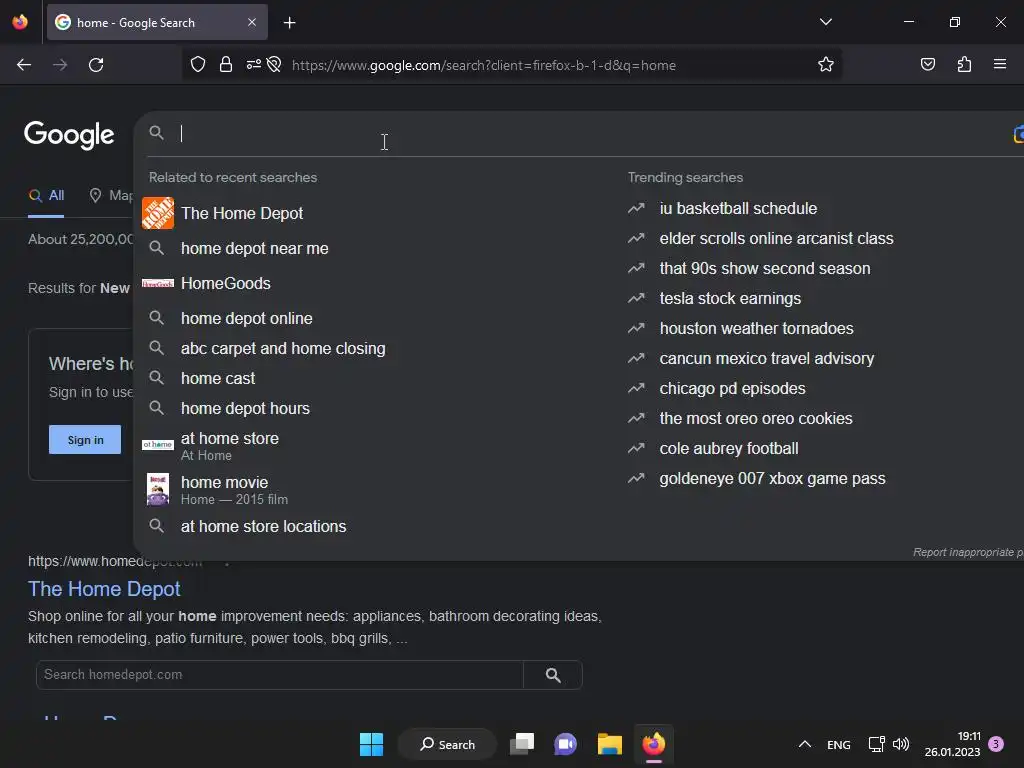1024x768 pixels.
Task: Select trending 'chicago pd episodes'
Action: [x=732, y=389]
